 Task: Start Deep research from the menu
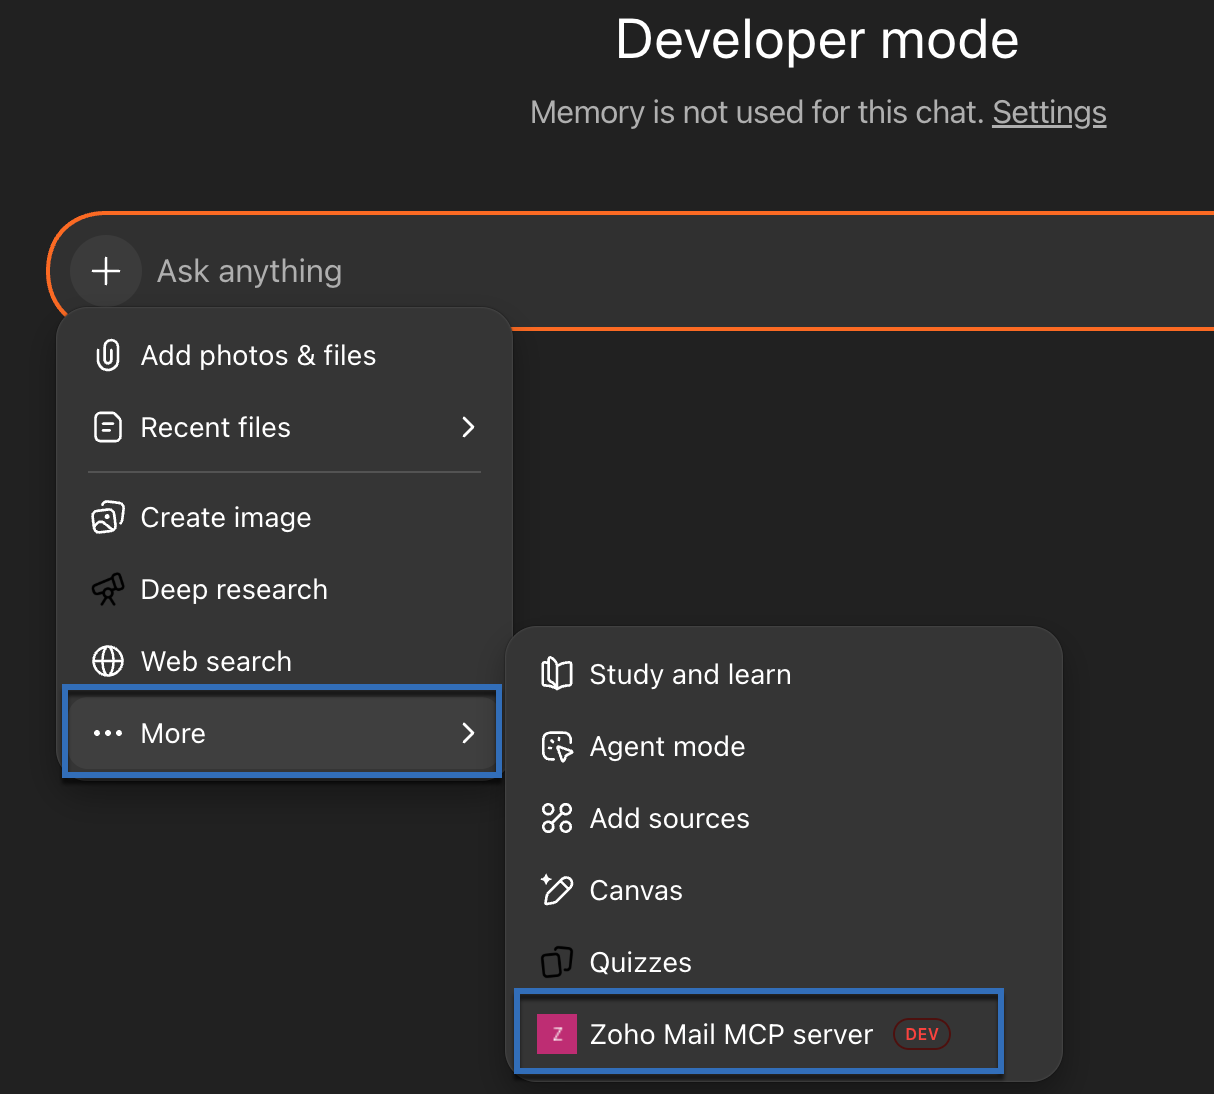tap(285, 589)
